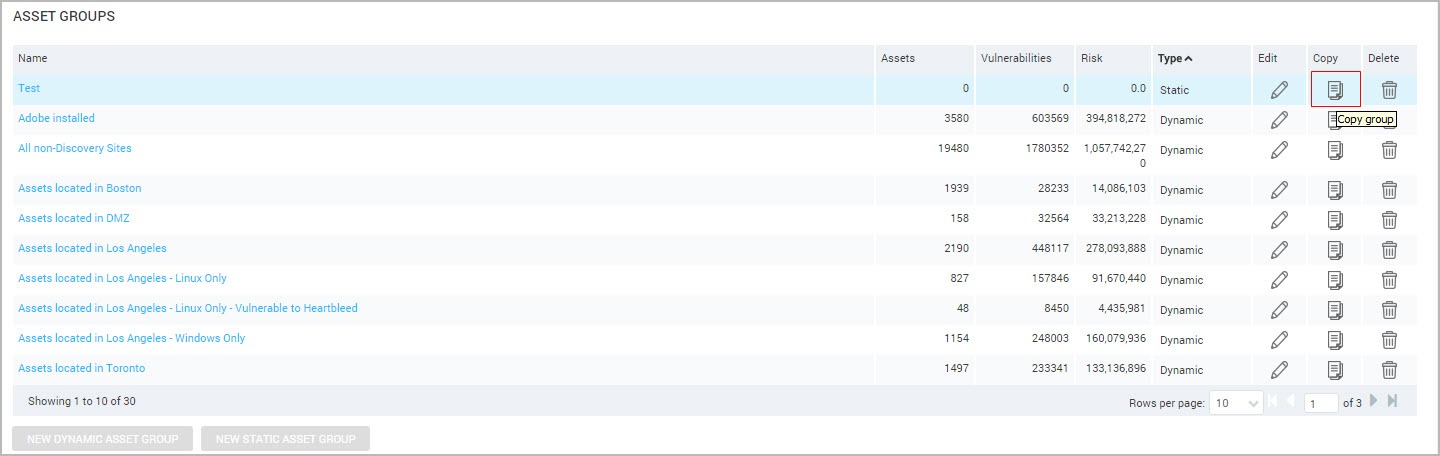Copy the Vulnerable to Heartbleed group
Image resolution: width=1440 pixels, height=456 pixels.
[x=1335, y=310]
